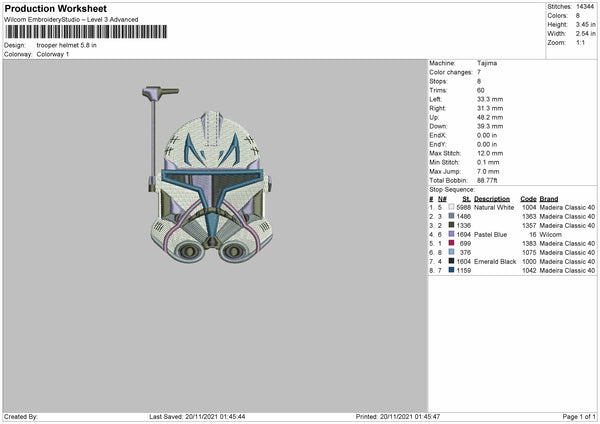The height and width of the screenshot is (424, 600).
Task: Click the red swatch for code 1383
Action: click(452, 243)
